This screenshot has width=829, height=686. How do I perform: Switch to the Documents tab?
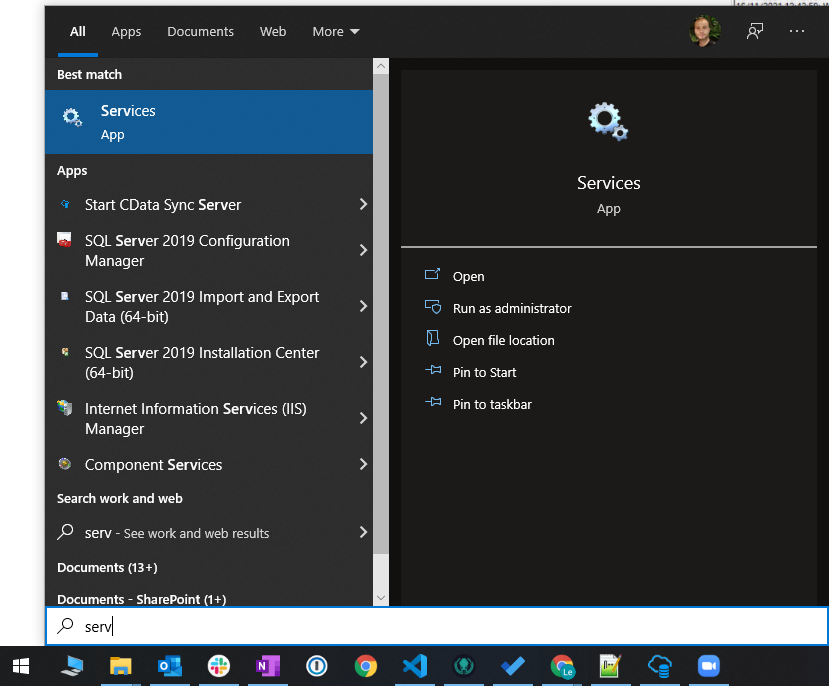(200, 32)
